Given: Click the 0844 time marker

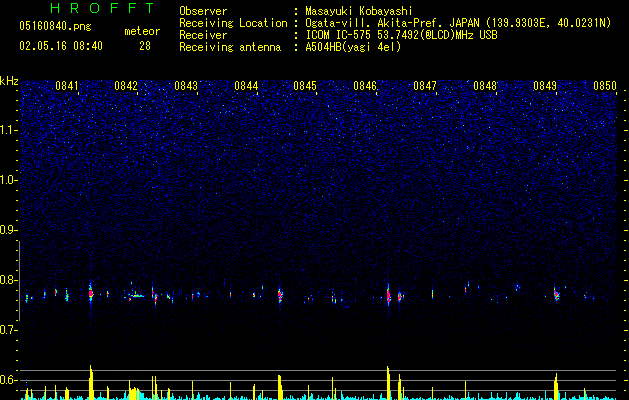Looking at the screenshot, I should tap(246, 86).
